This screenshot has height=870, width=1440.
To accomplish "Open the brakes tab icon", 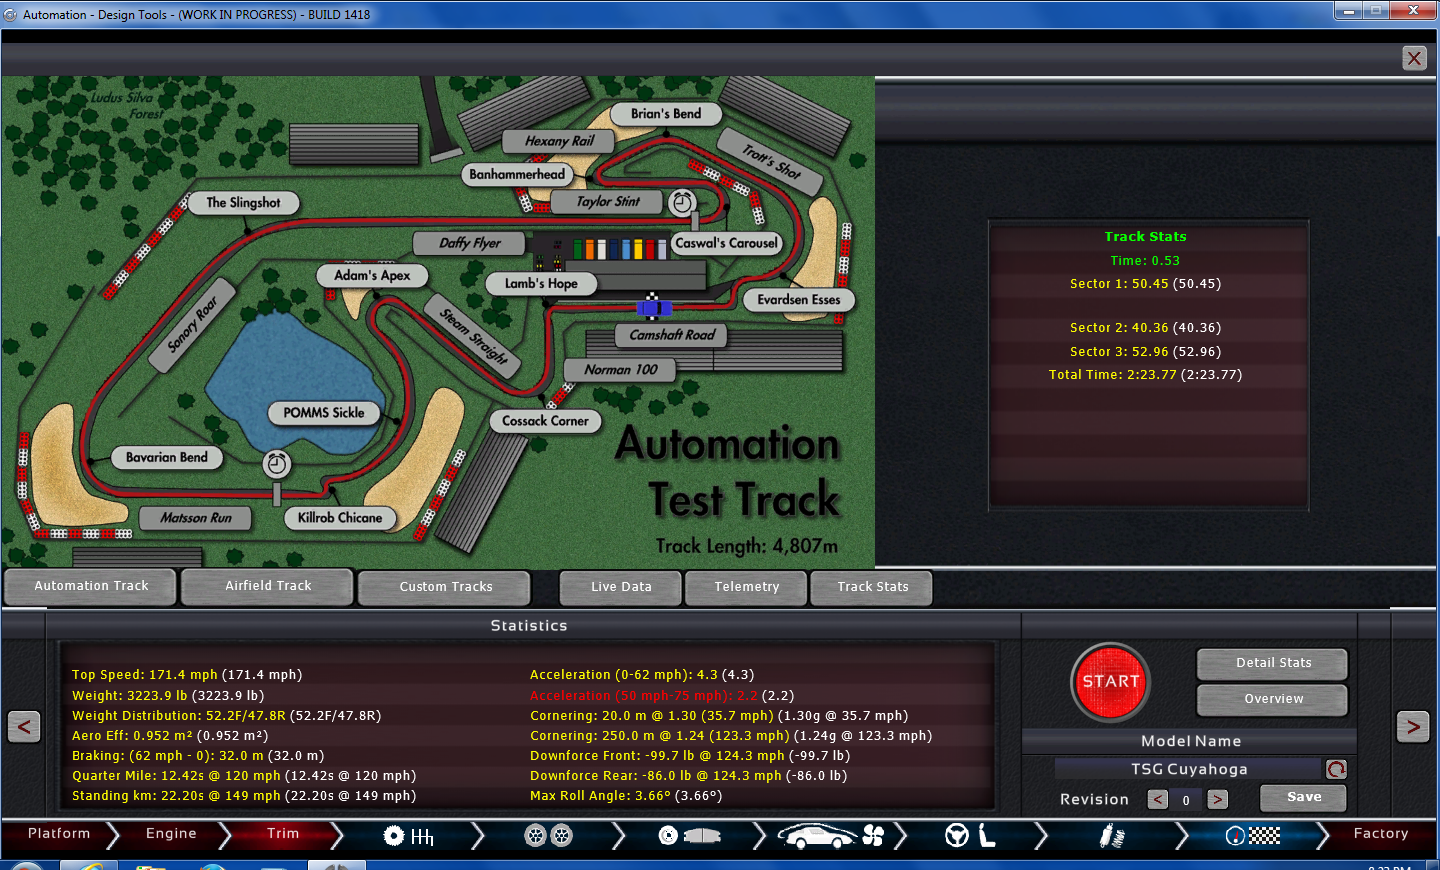I will [690, 835].
